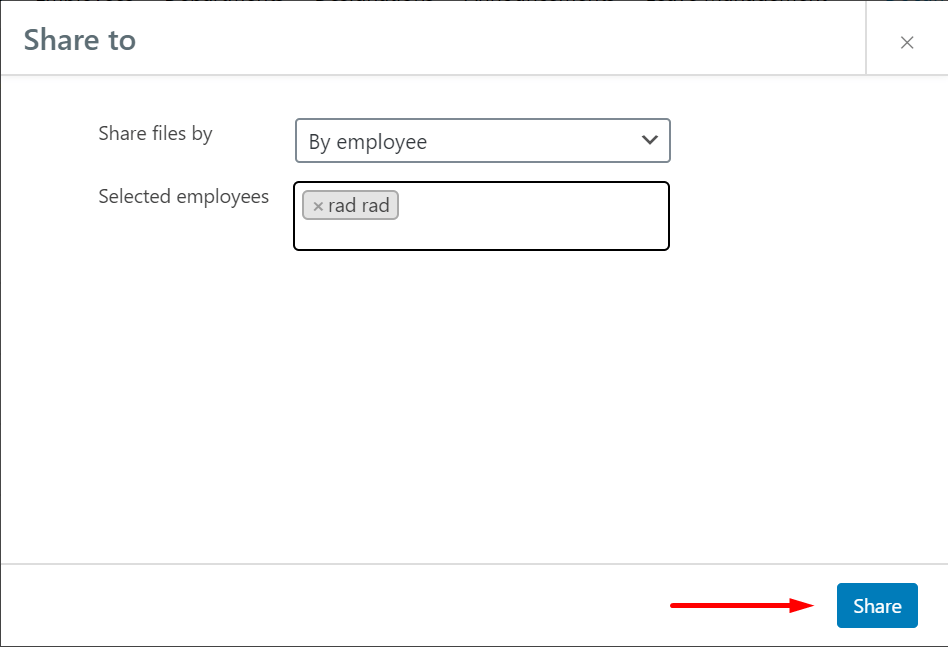948x647 pixels.
Task: Click the empty lower line of employees box
Action: tap(480, 236)
